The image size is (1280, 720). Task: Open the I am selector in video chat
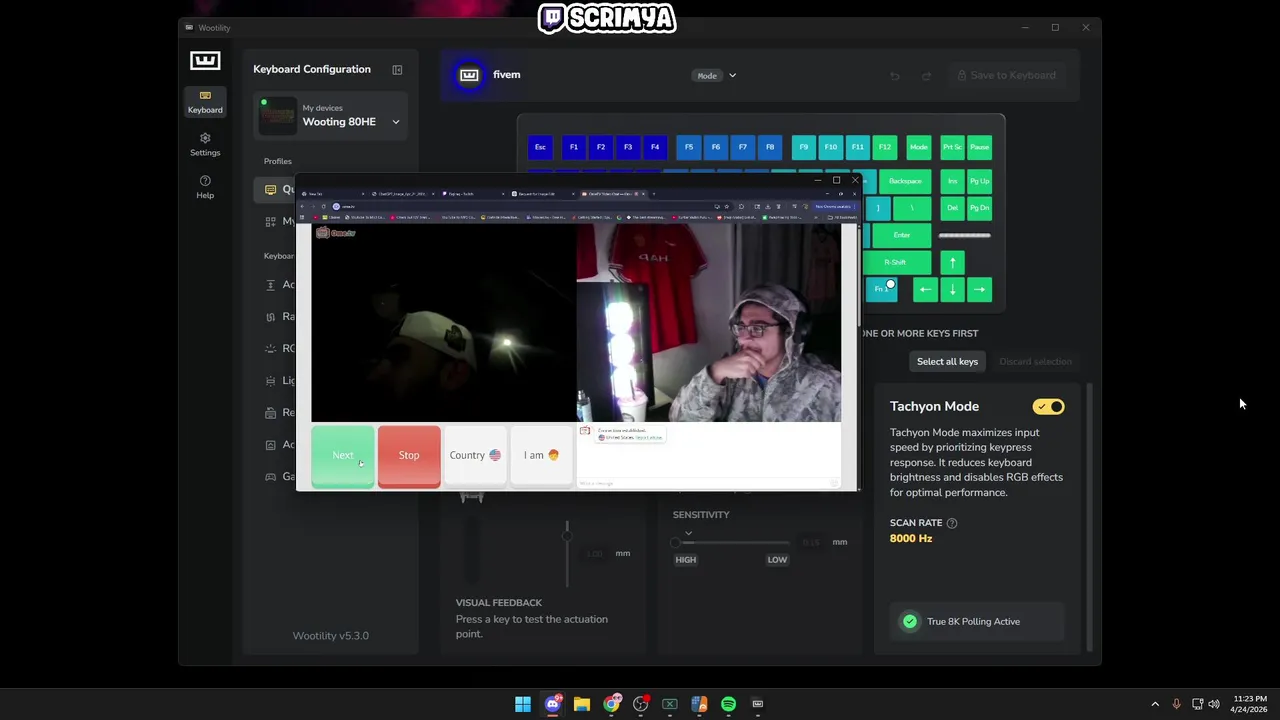tap(541, 455)
